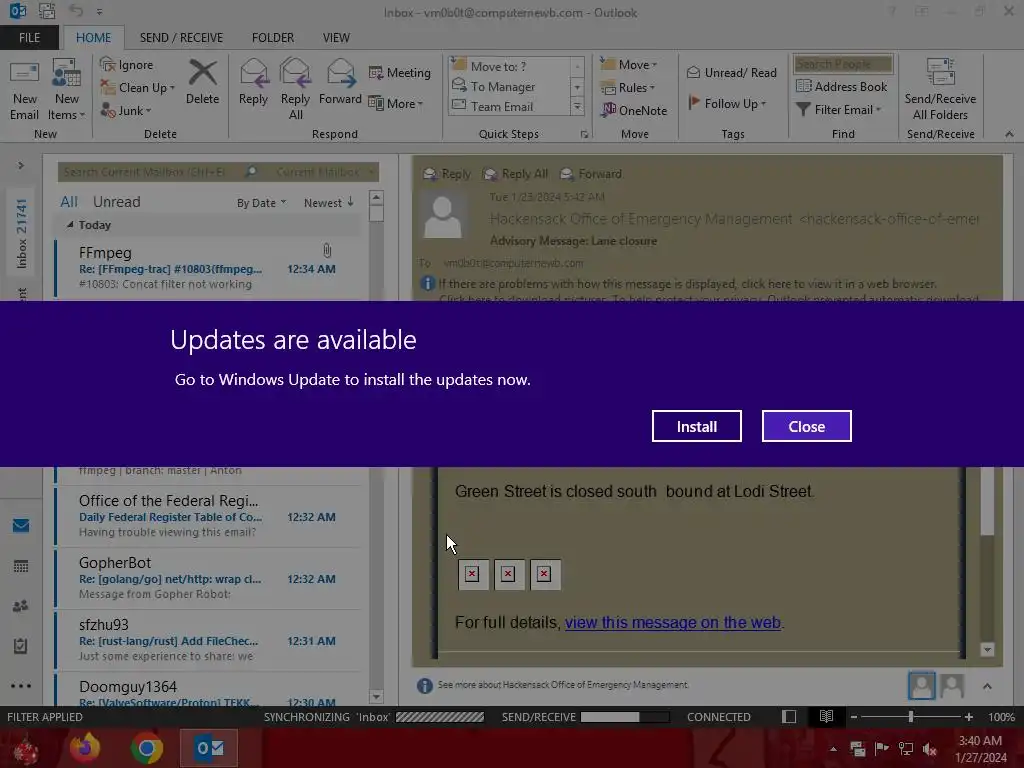The image size is (1024, 768).
Task: Show only Unread messages
Action: pos(116,202)
